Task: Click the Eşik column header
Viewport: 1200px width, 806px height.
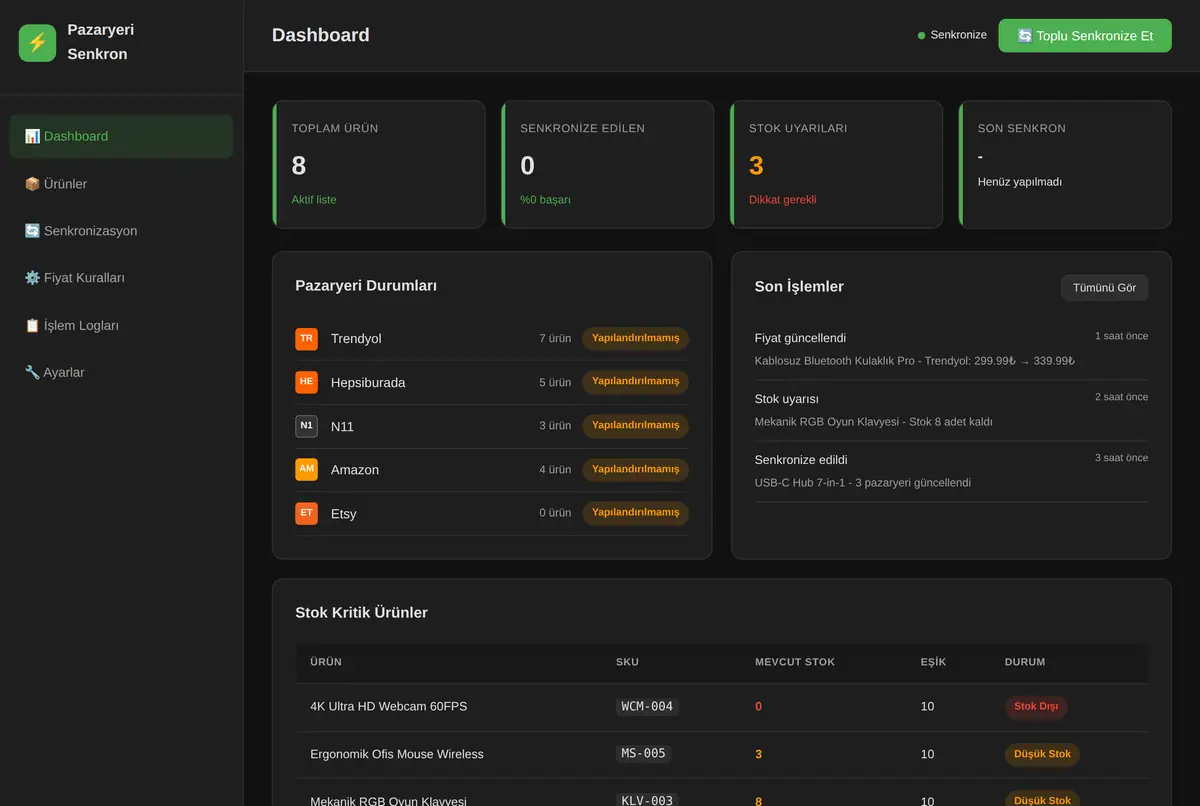Action: click(933, 662)
